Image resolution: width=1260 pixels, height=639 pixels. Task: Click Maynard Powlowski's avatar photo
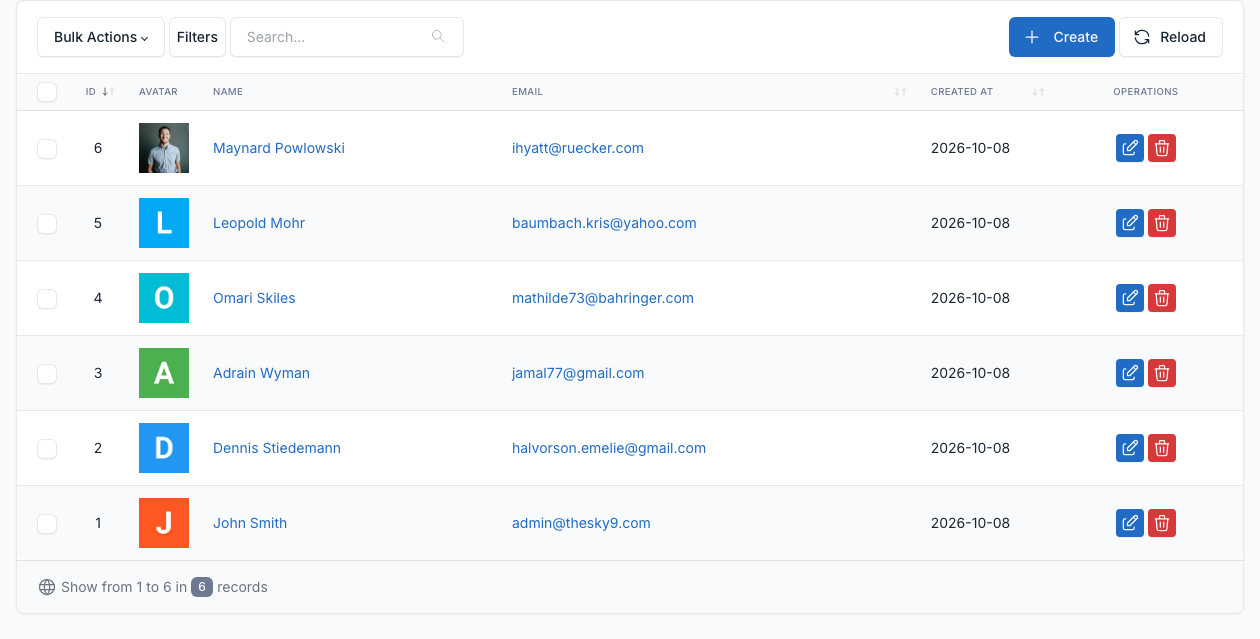tap(164, 148)
